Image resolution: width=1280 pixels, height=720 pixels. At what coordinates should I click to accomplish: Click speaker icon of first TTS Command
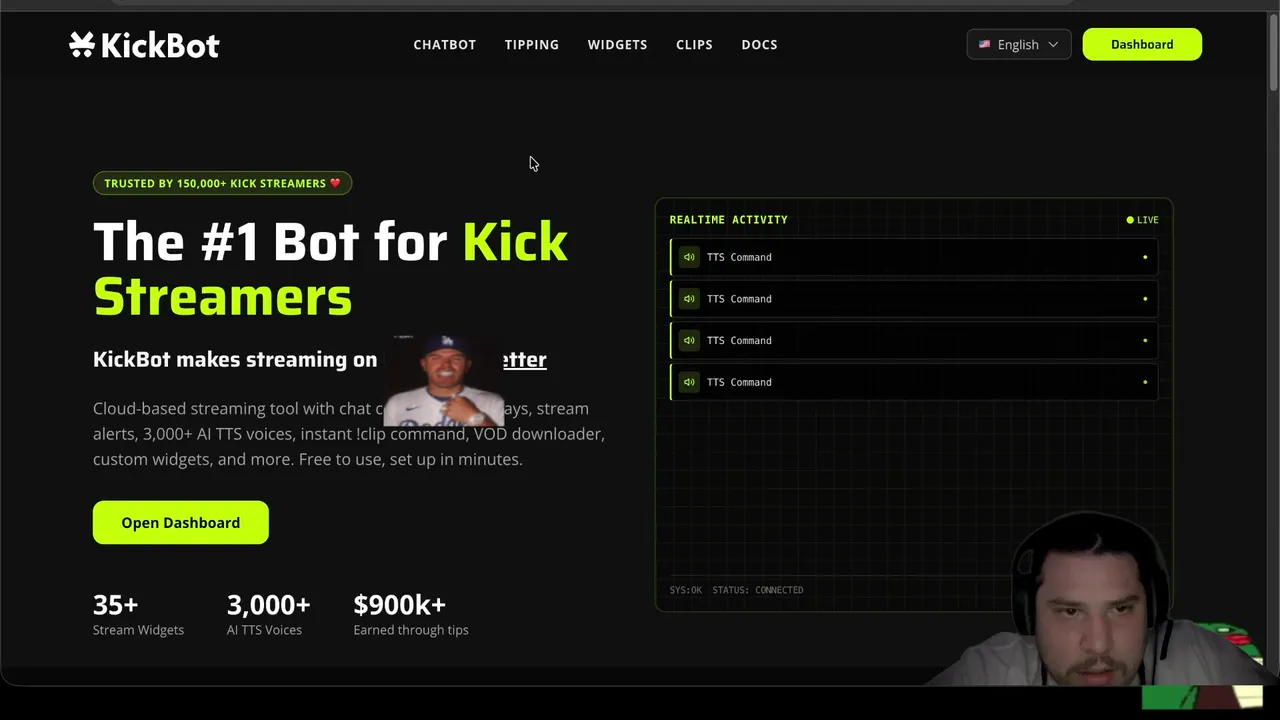[689, 257]
